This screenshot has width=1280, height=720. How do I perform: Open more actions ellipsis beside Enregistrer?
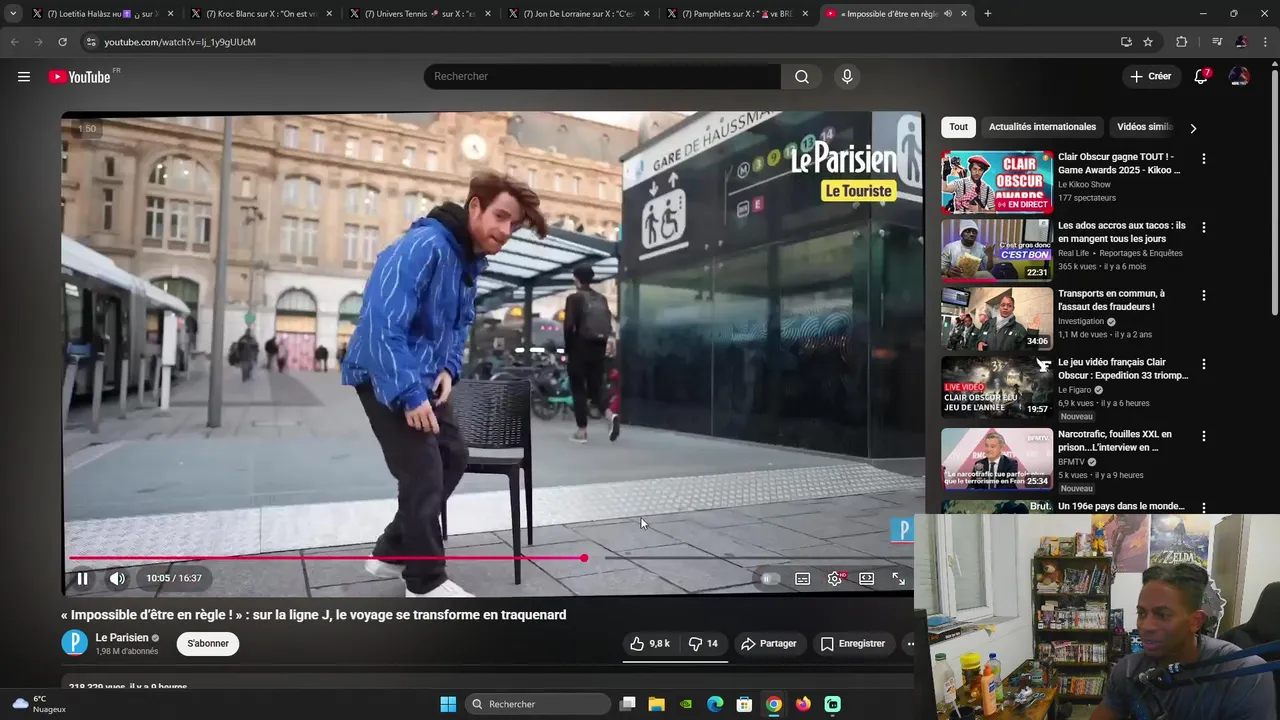coord(908,644)
